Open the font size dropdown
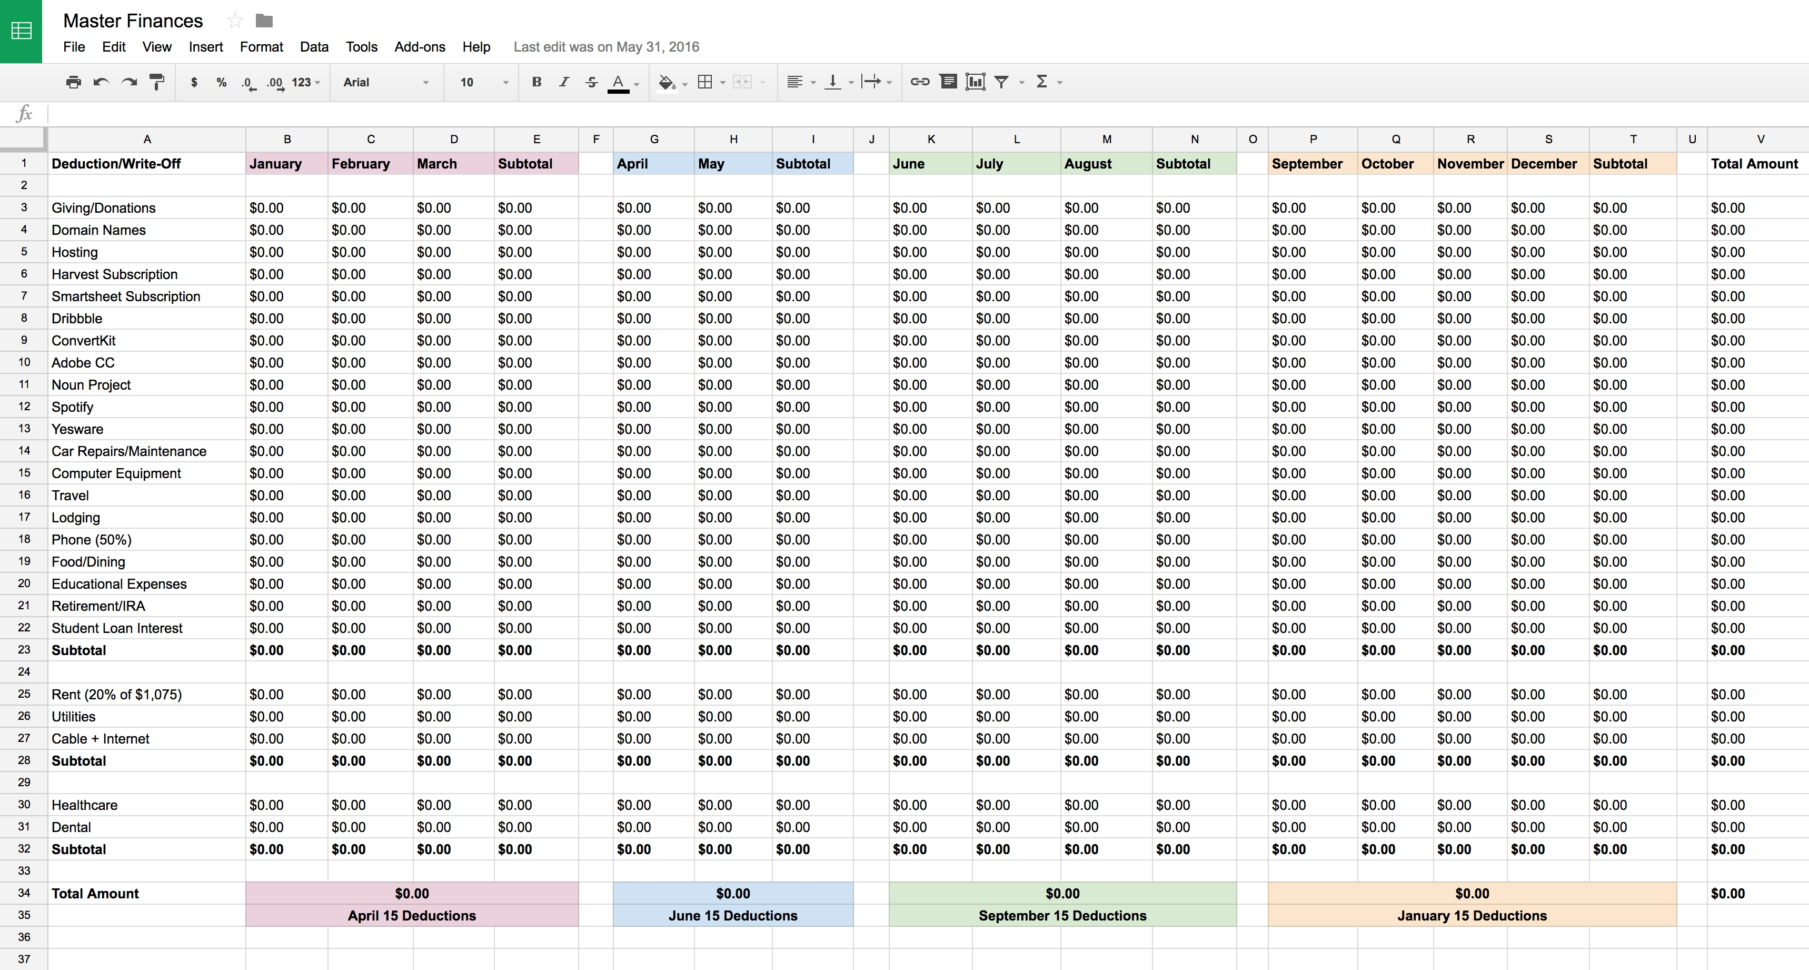The image size is (1809, 970). coord(480,82)
